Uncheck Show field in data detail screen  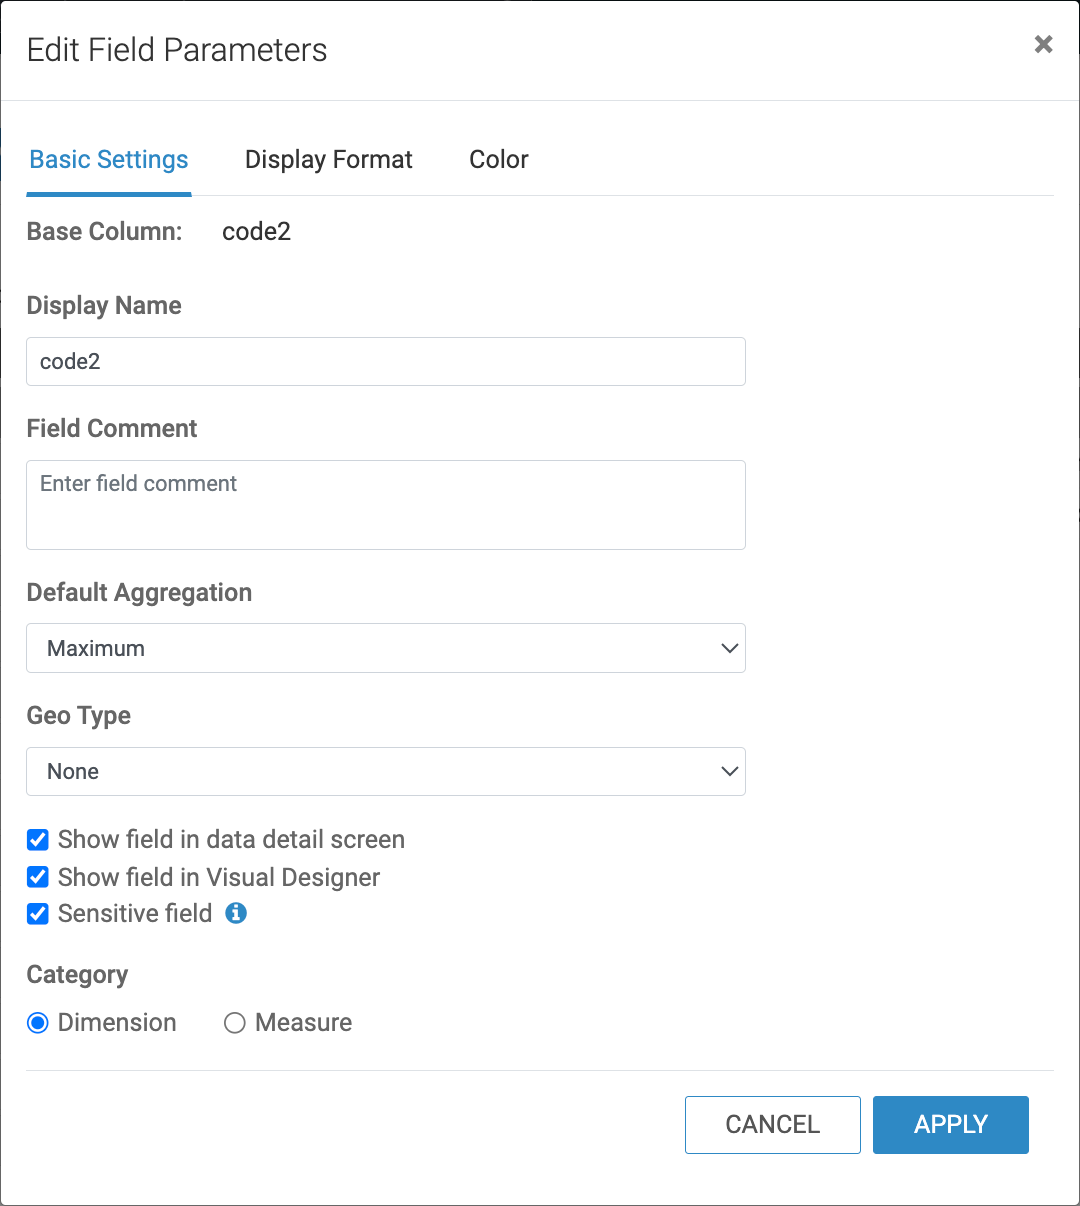(x=38, y=839)
